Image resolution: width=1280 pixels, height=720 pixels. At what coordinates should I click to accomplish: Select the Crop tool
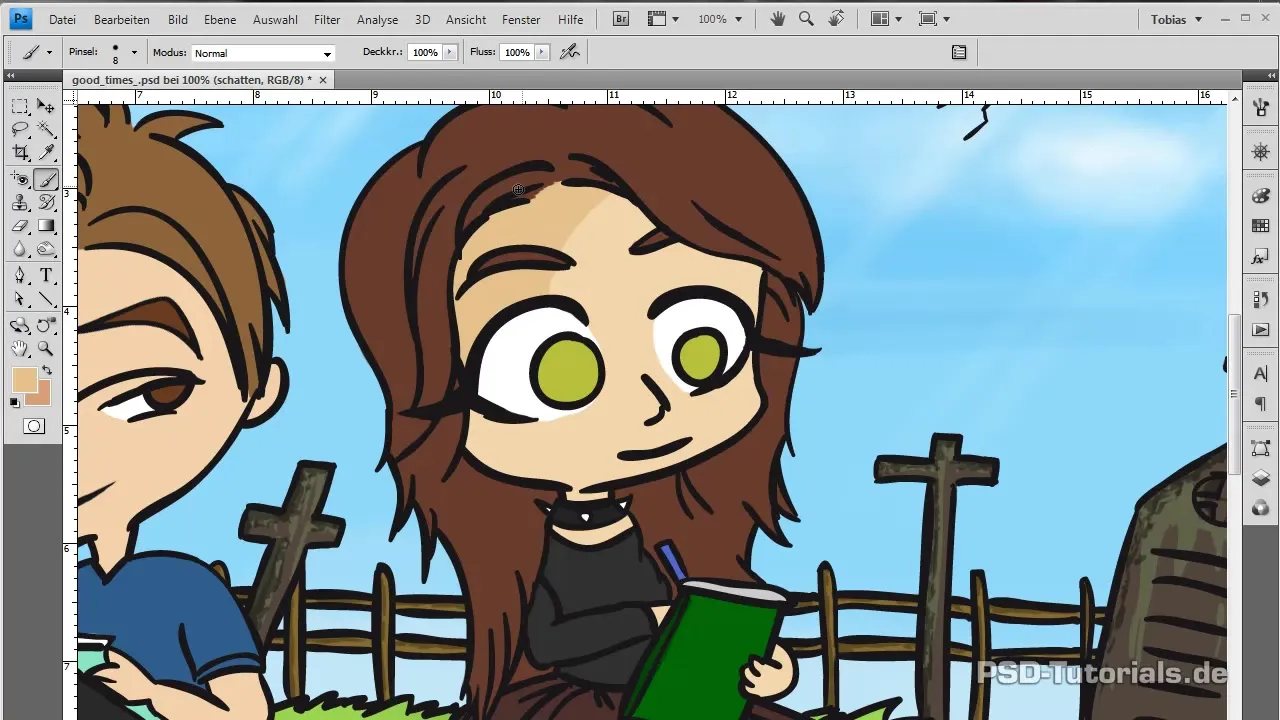[x=20, y=153]
